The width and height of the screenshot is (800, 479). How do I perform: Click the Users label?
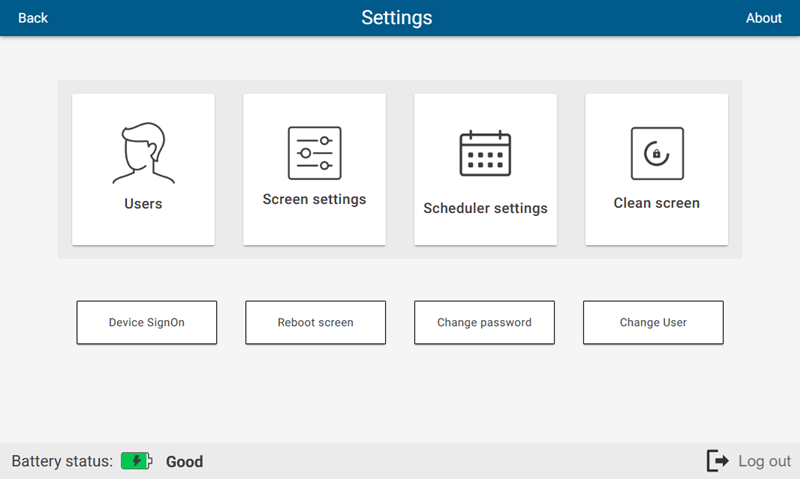coord(143,204)
